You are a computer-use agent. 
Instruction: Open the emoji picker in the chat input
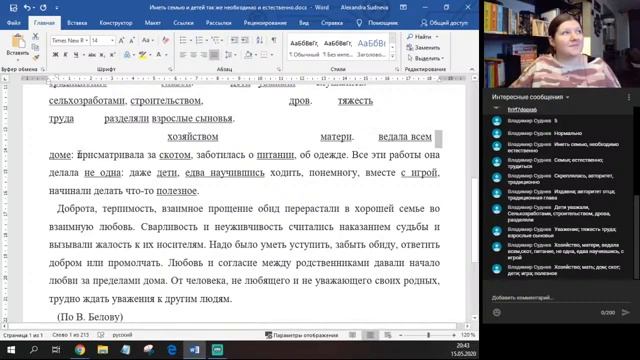click(497, 312)
